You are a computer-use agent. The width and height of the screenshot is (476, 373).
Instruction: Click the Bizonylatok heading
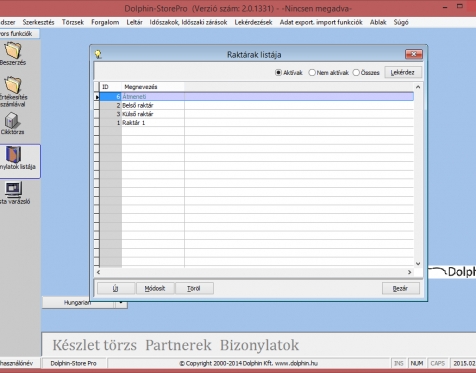click(259, 345)
